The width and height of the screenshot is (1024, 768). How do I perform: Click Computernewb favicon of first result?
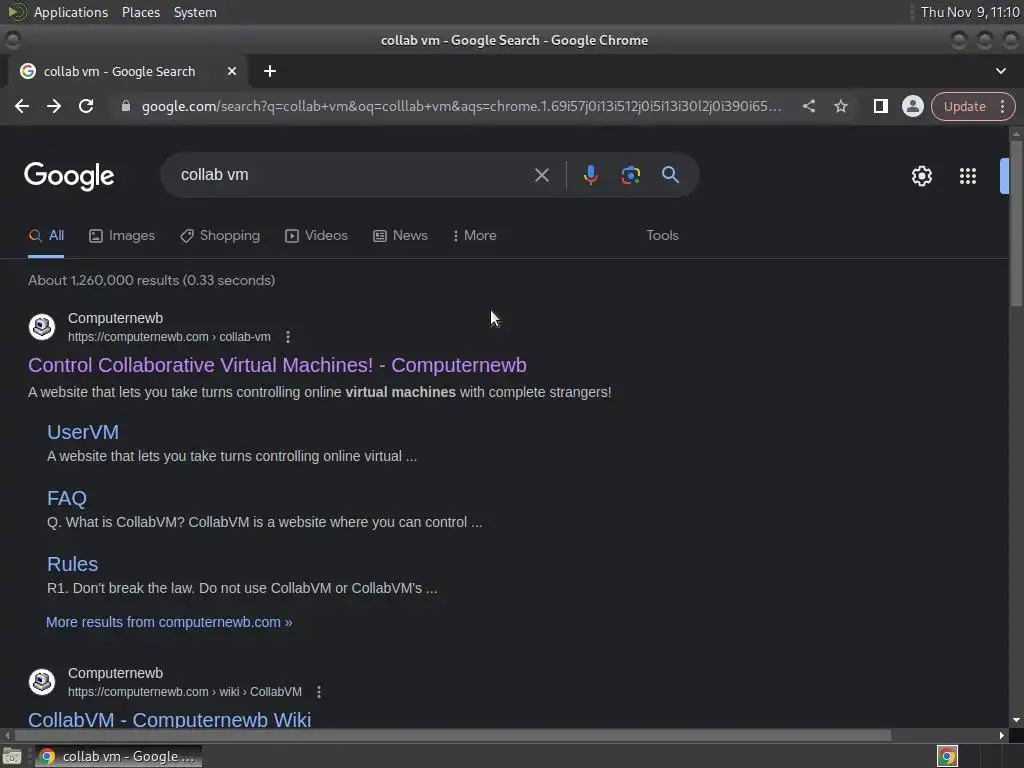42,327
